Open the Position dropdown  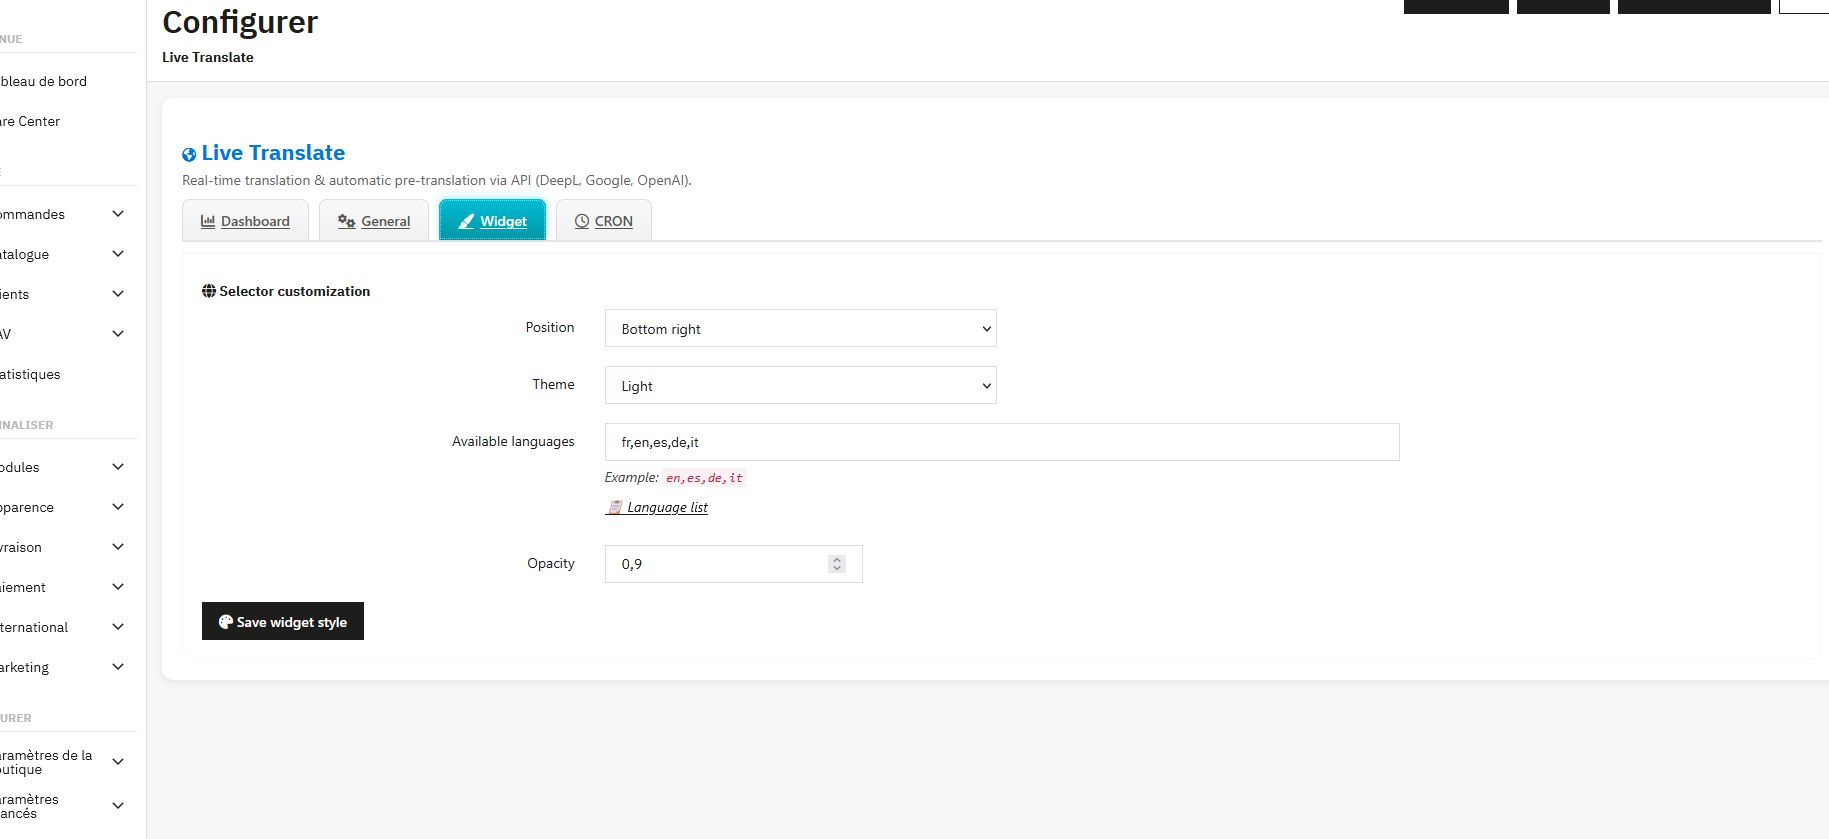point(800,328)
